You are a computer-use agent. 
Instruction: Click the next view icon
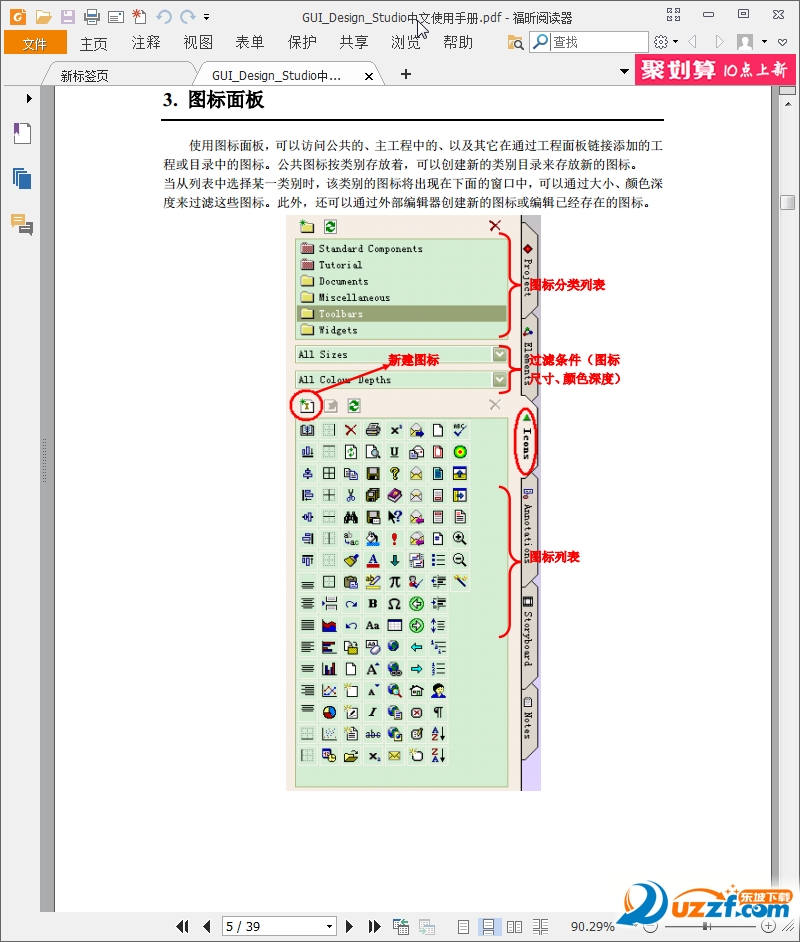pos(426,926)
